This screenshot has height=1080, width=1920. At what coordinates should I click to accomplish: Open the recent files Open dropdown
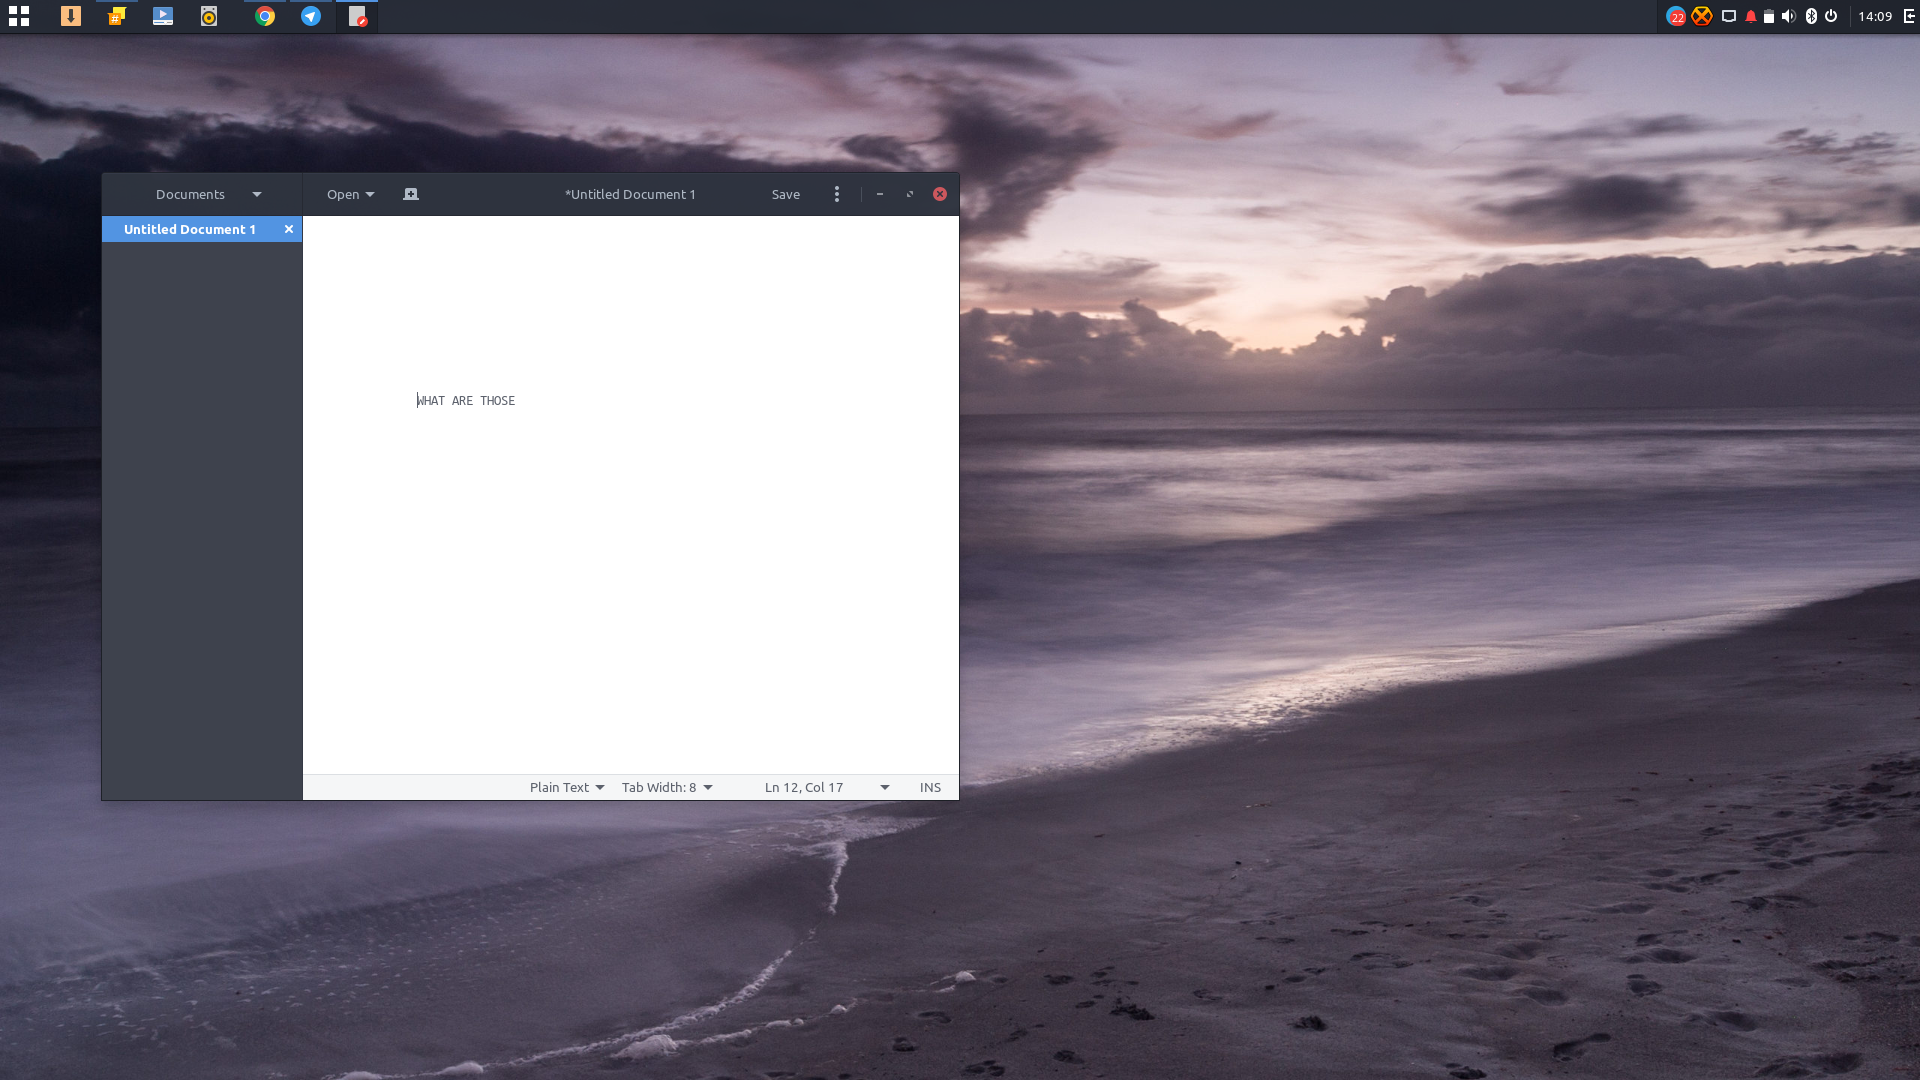click(x=350, y=194)
